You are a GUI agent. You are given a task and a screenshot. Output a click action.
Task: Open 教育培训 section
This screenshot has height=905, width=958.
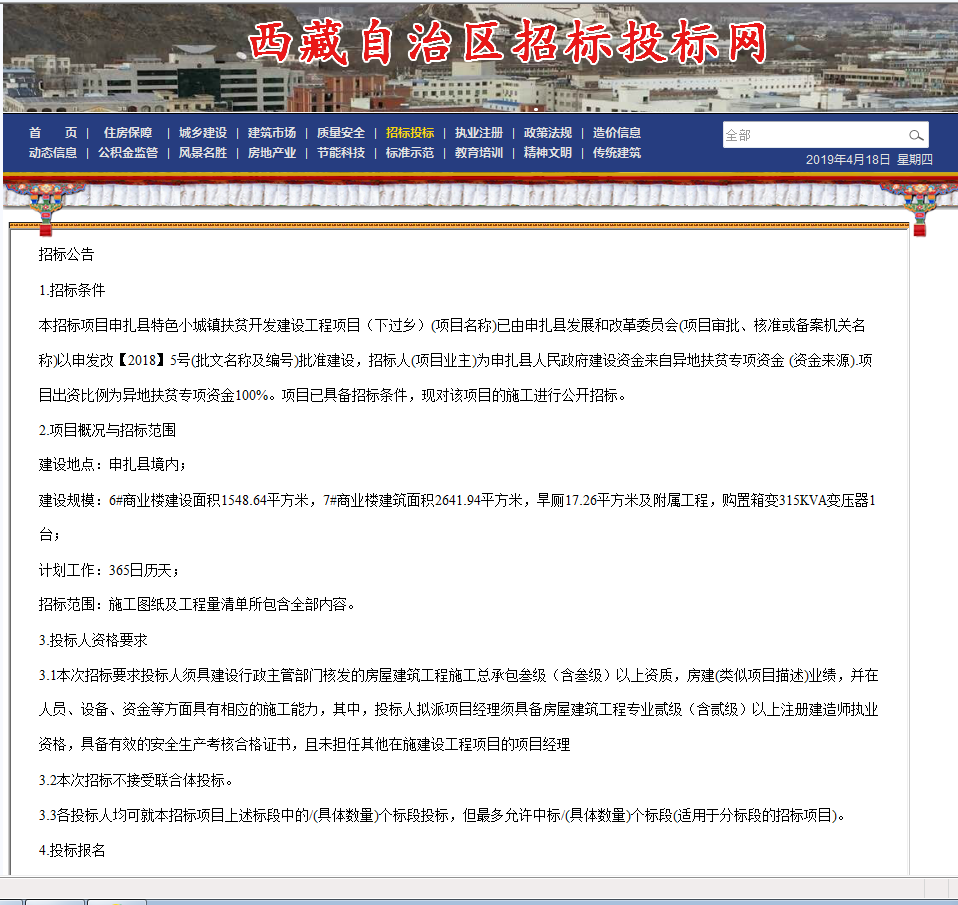point(479,153)
